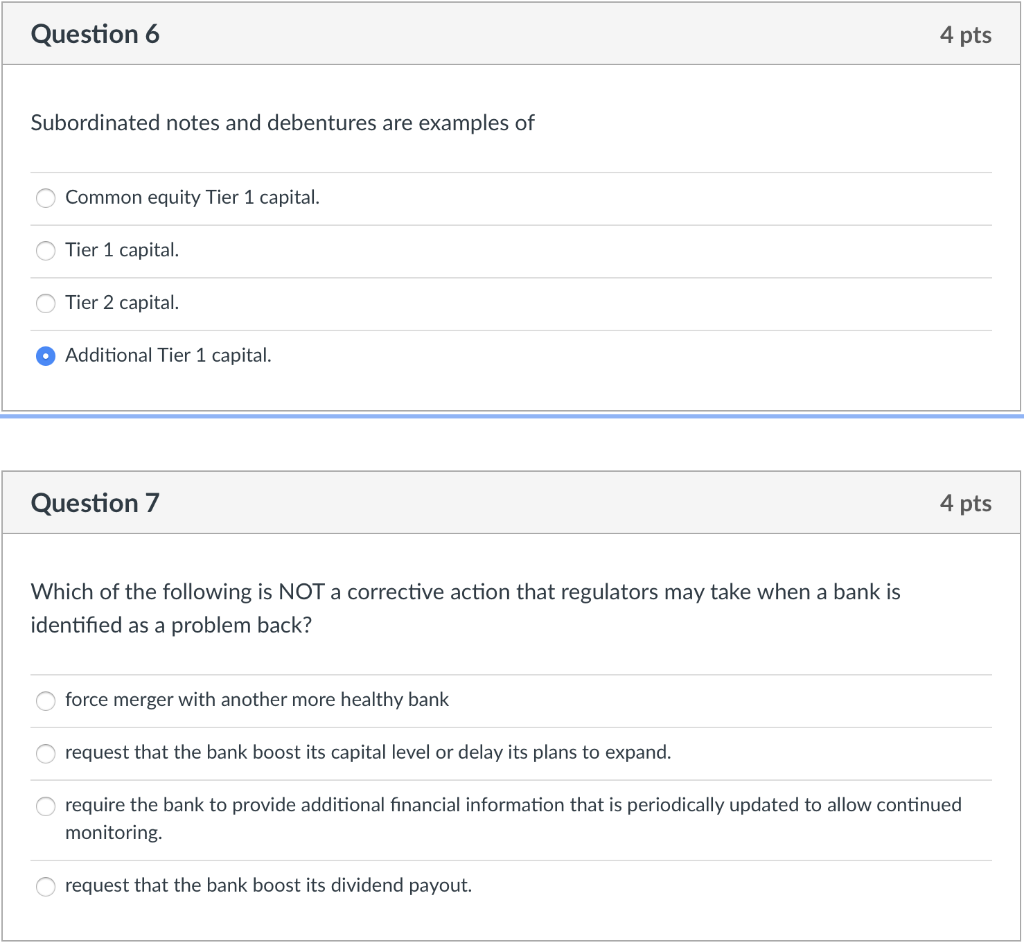Click the Tier 2 capital label text
The image size is (1024, 945).
[123, 303]
